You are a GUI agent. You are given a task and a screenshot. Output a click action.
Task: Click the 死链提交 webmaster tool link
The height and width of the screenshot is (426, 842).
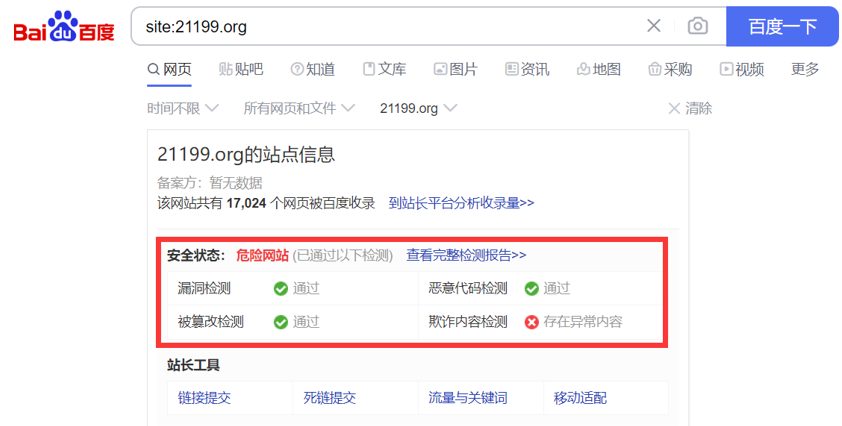(330, 398)
